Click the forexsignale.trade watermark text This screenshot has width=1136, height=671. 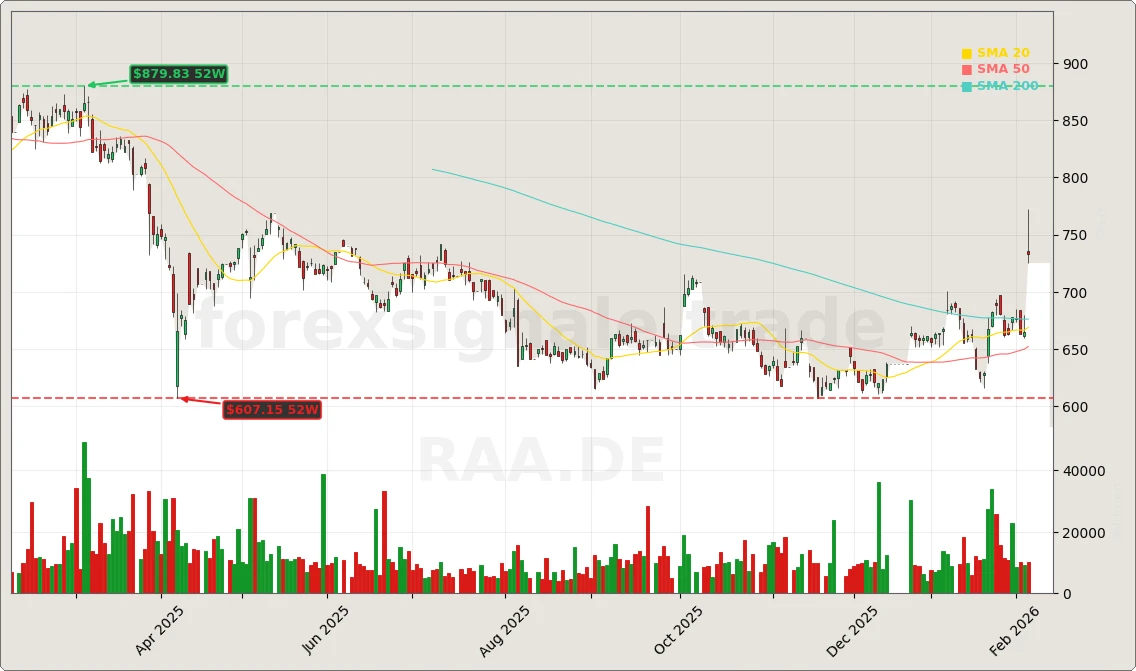540,326
